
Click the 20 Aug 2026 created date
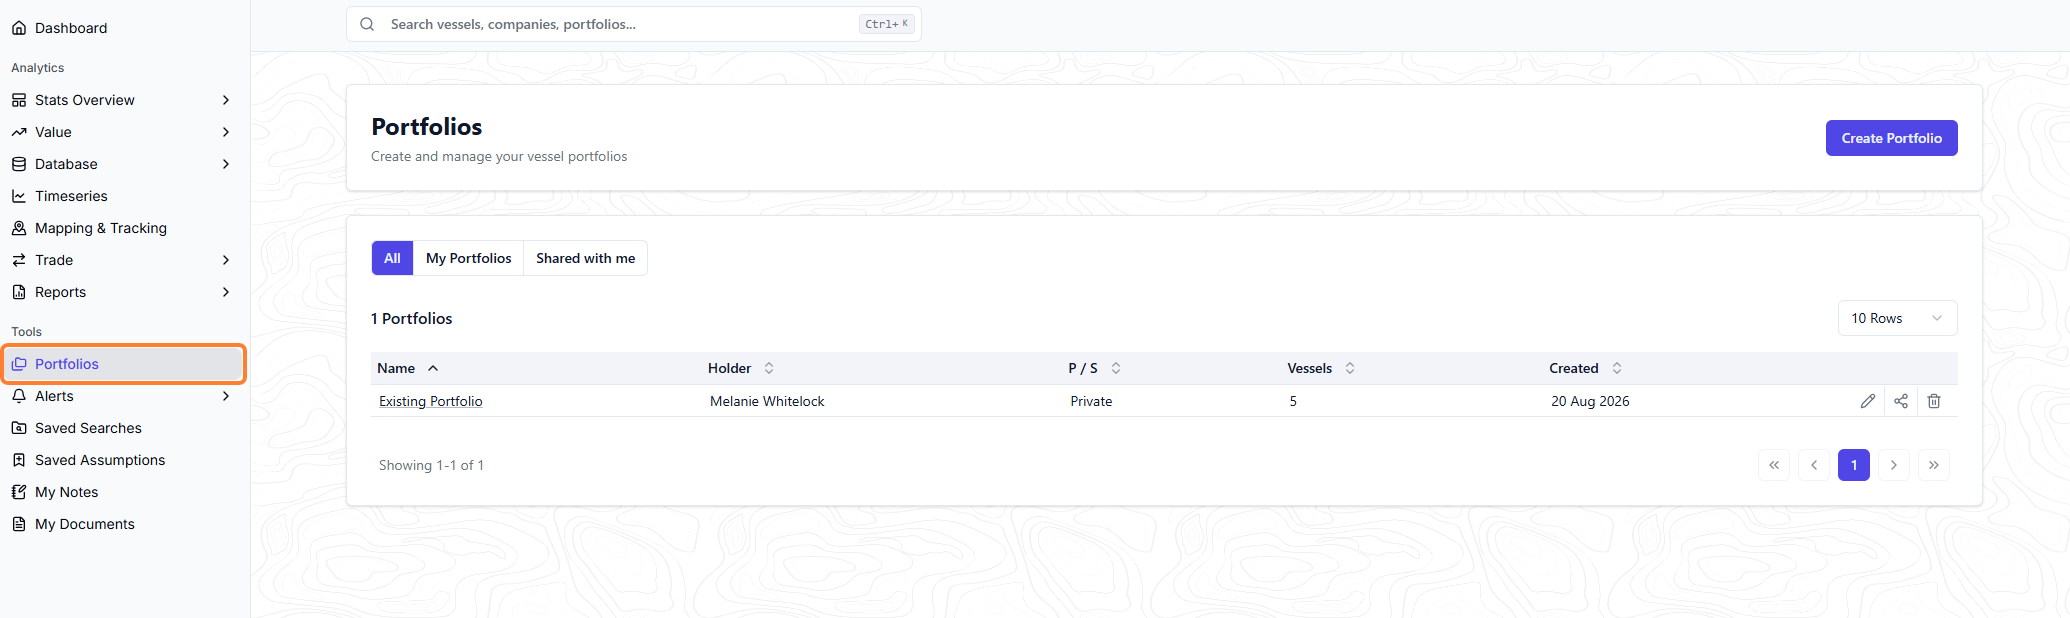[1590, 401]
